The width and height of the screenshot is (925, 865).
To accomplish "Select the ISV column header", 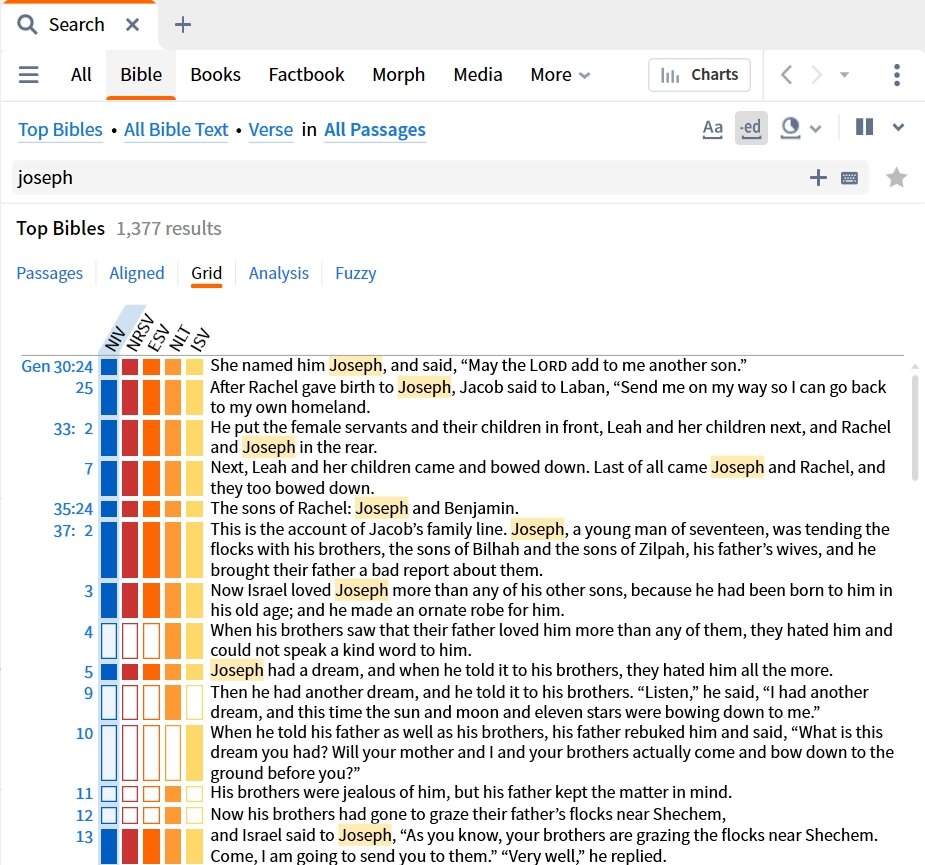I will (201, 339).
